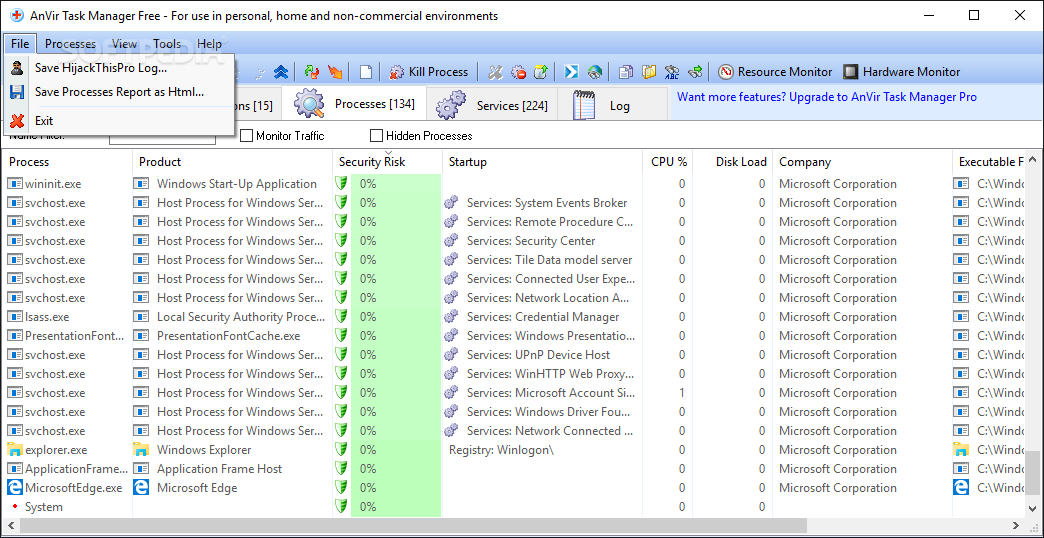
Task: Choose Exit from the File menu
Action: click(x=119, y=121)
